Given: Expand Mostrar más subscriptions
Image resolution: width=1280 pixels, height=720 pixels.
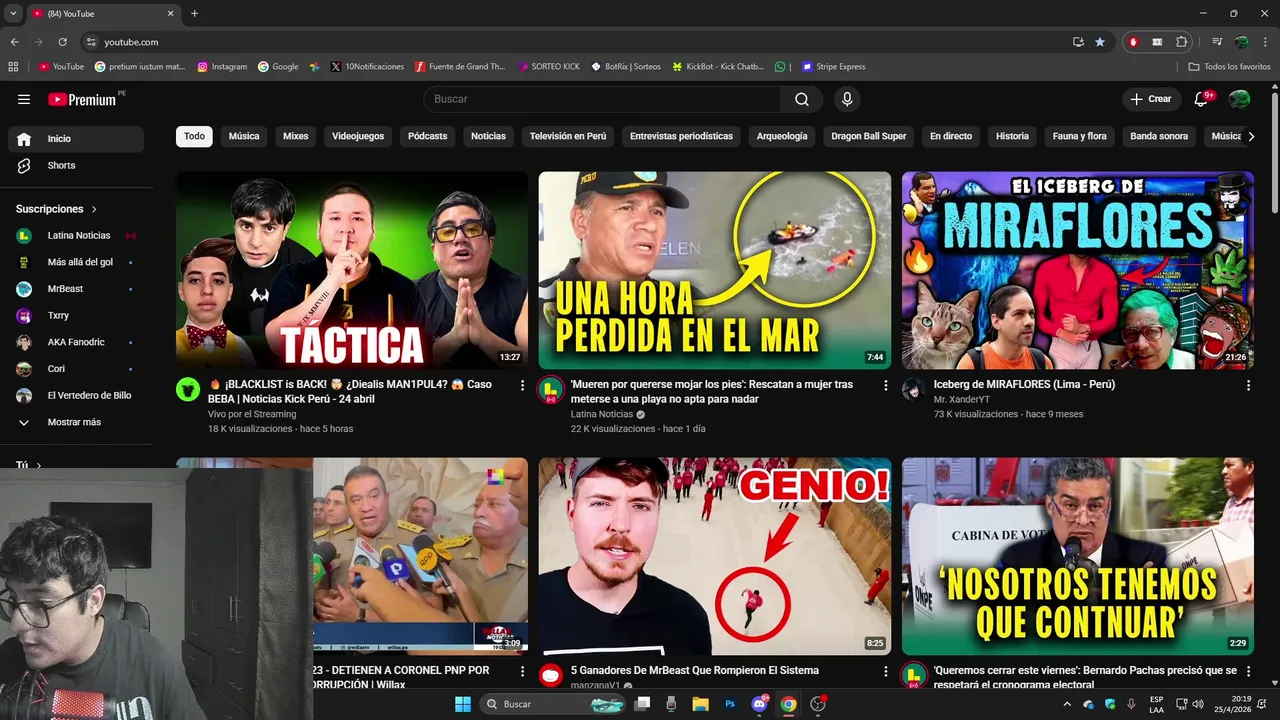Looking at the screenshot, I should (x=76, y=422).
